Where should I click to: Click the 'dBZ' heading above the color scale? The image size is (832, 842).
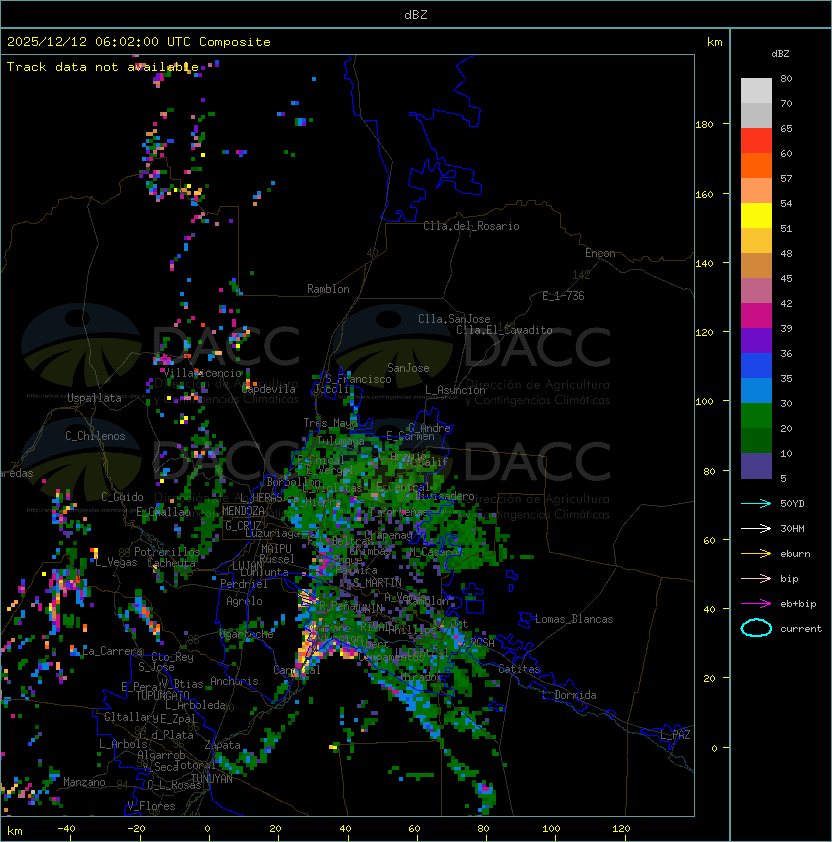point(780,54)
